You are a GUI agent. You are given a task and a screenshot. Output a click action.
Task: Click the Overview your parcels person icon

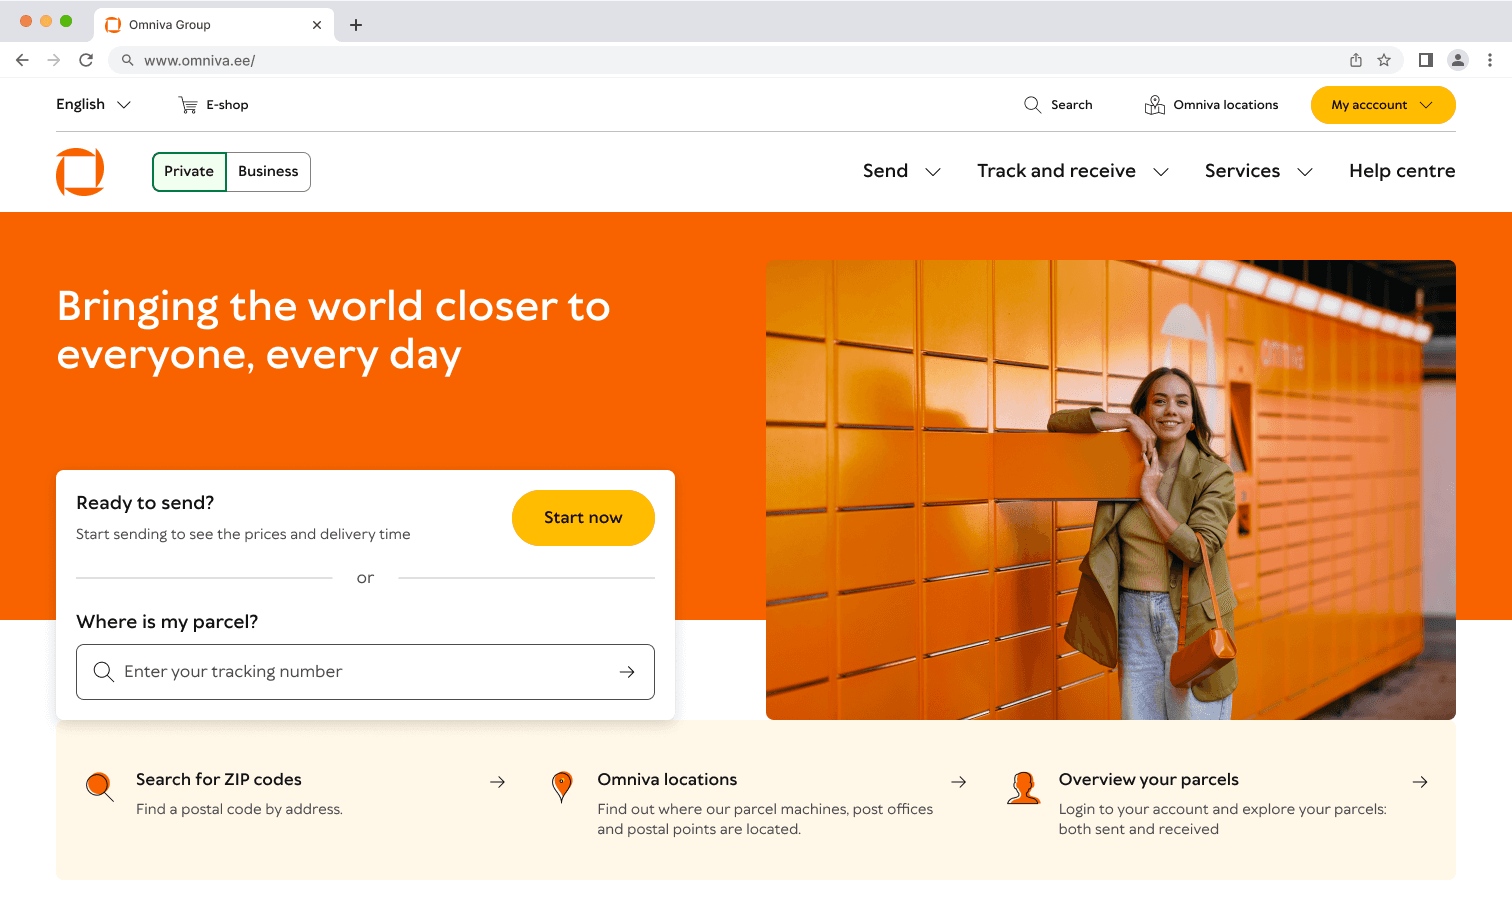[1023, 788]
